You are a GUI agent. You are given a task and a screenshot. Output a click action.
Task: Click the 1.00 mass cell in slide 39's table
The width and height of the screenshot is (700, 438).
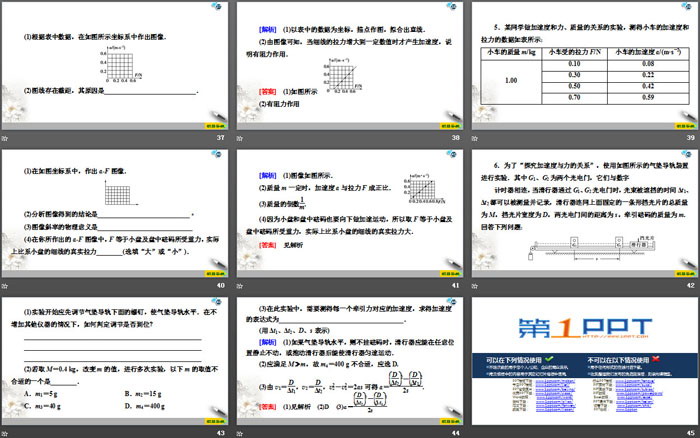[x=511, y=81]
